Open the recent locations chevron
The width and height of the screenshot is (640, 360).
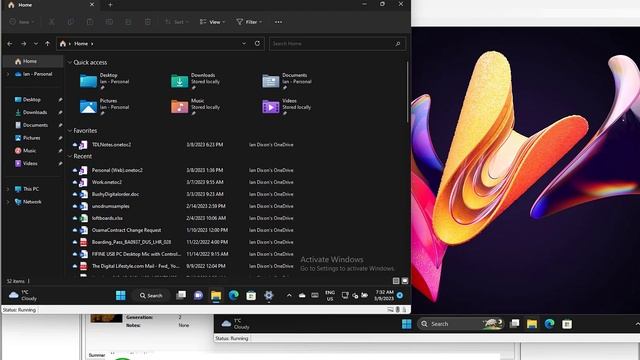coord(36,44)
